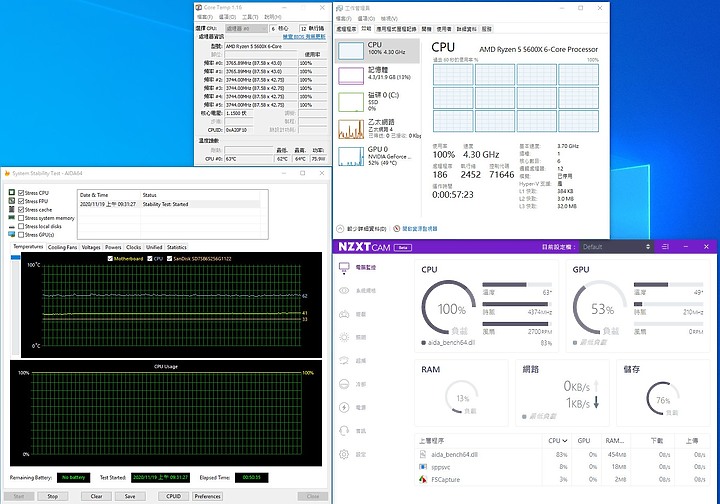Open Default profile dropdown in NZXT CAM
The height and width of the screenshot is (504, 720).
[616, 246]
